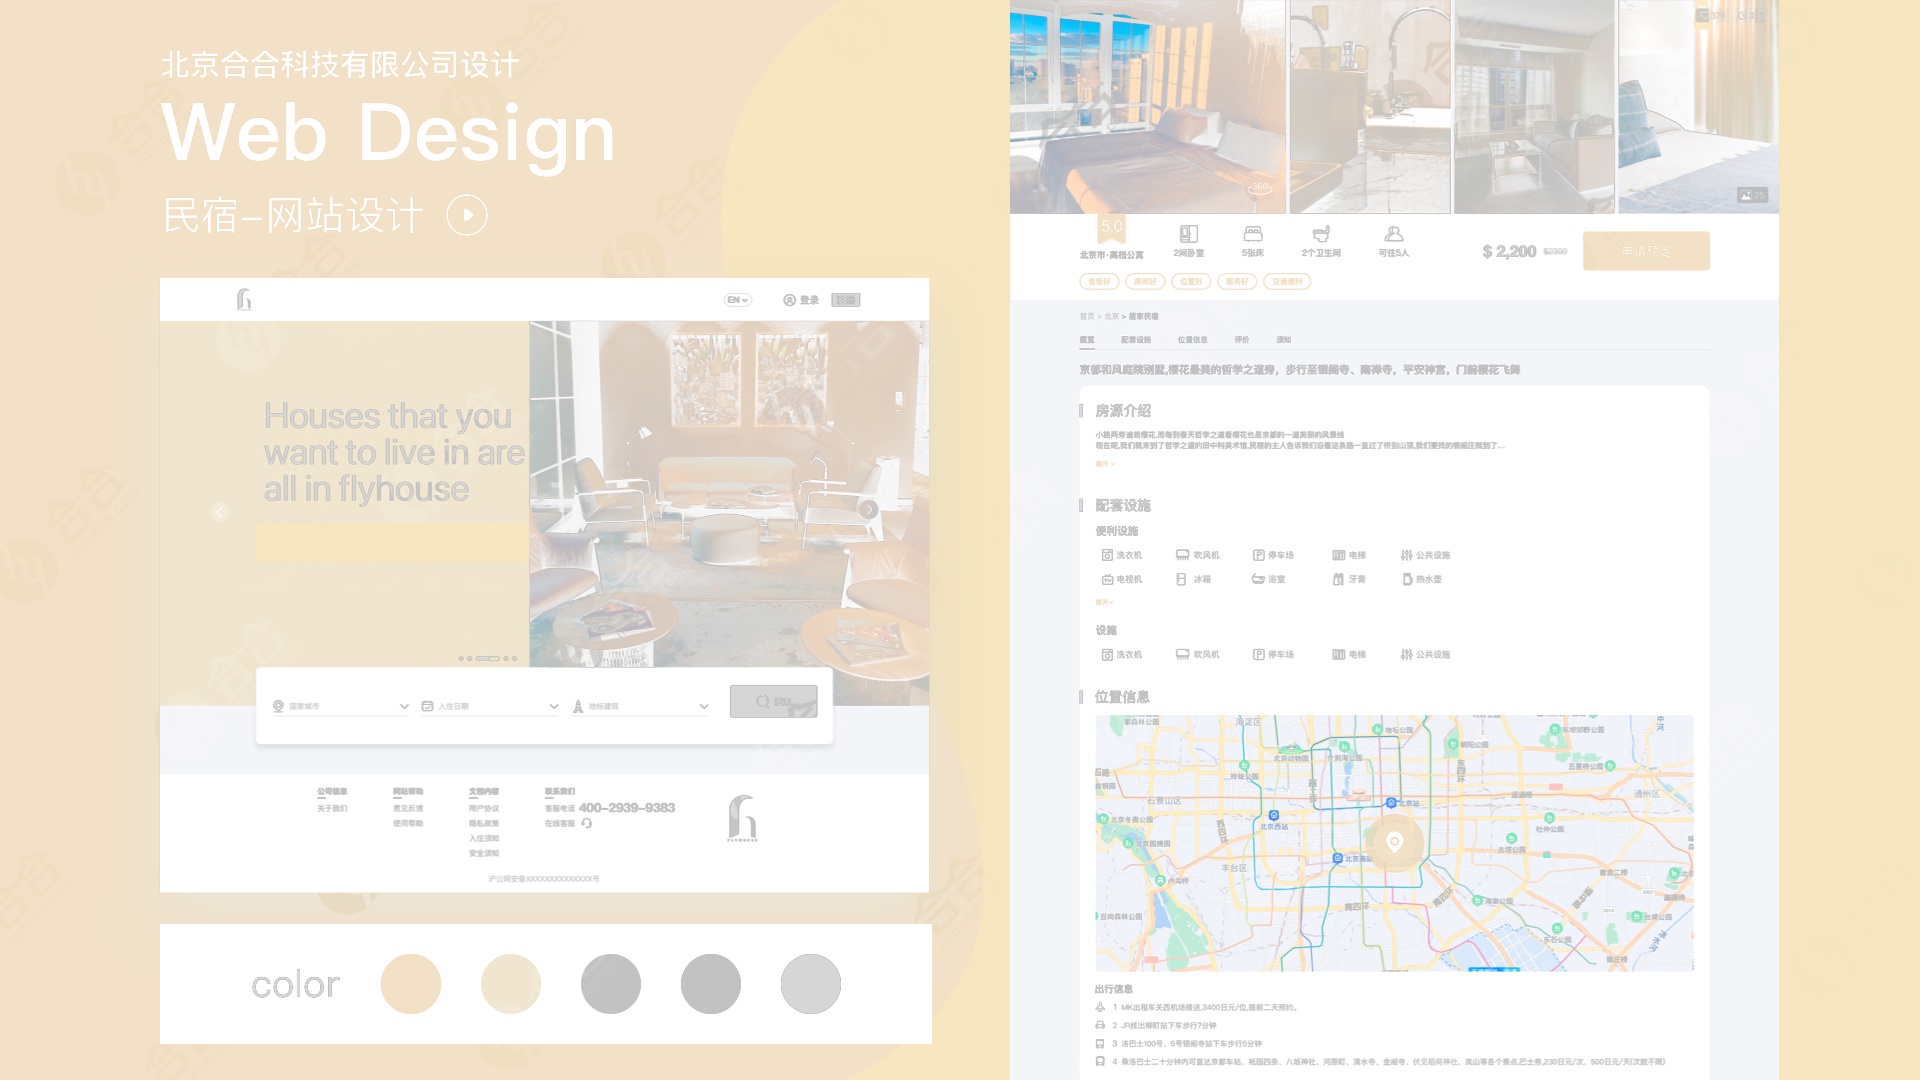Click the play circle icon beside 民宿-网站设计

point(467,215)
